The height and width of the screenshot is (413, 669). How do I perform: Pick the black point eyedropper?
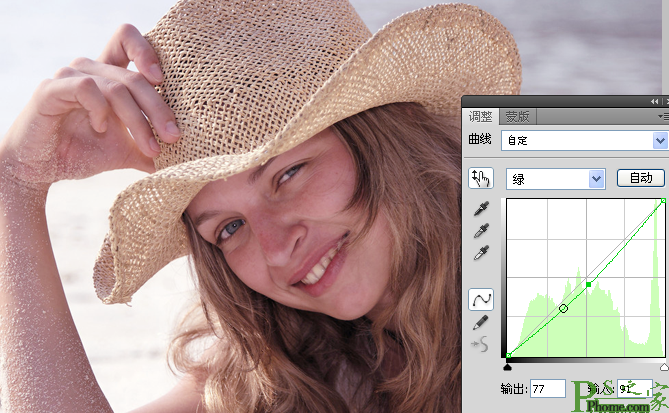point(481,209)
